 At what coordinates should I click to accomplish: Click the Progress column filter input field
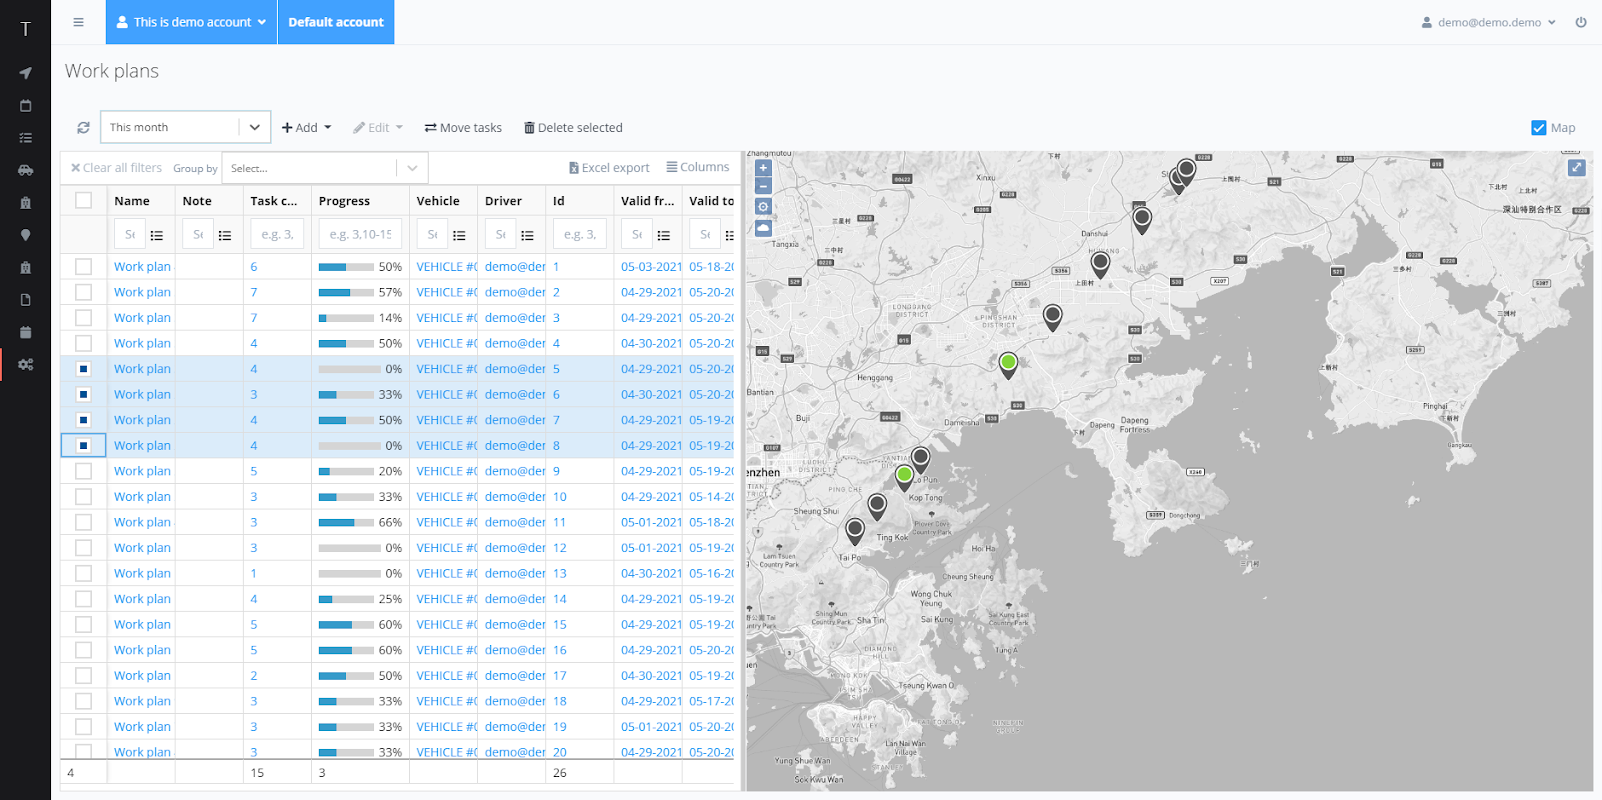click(360, 235)
